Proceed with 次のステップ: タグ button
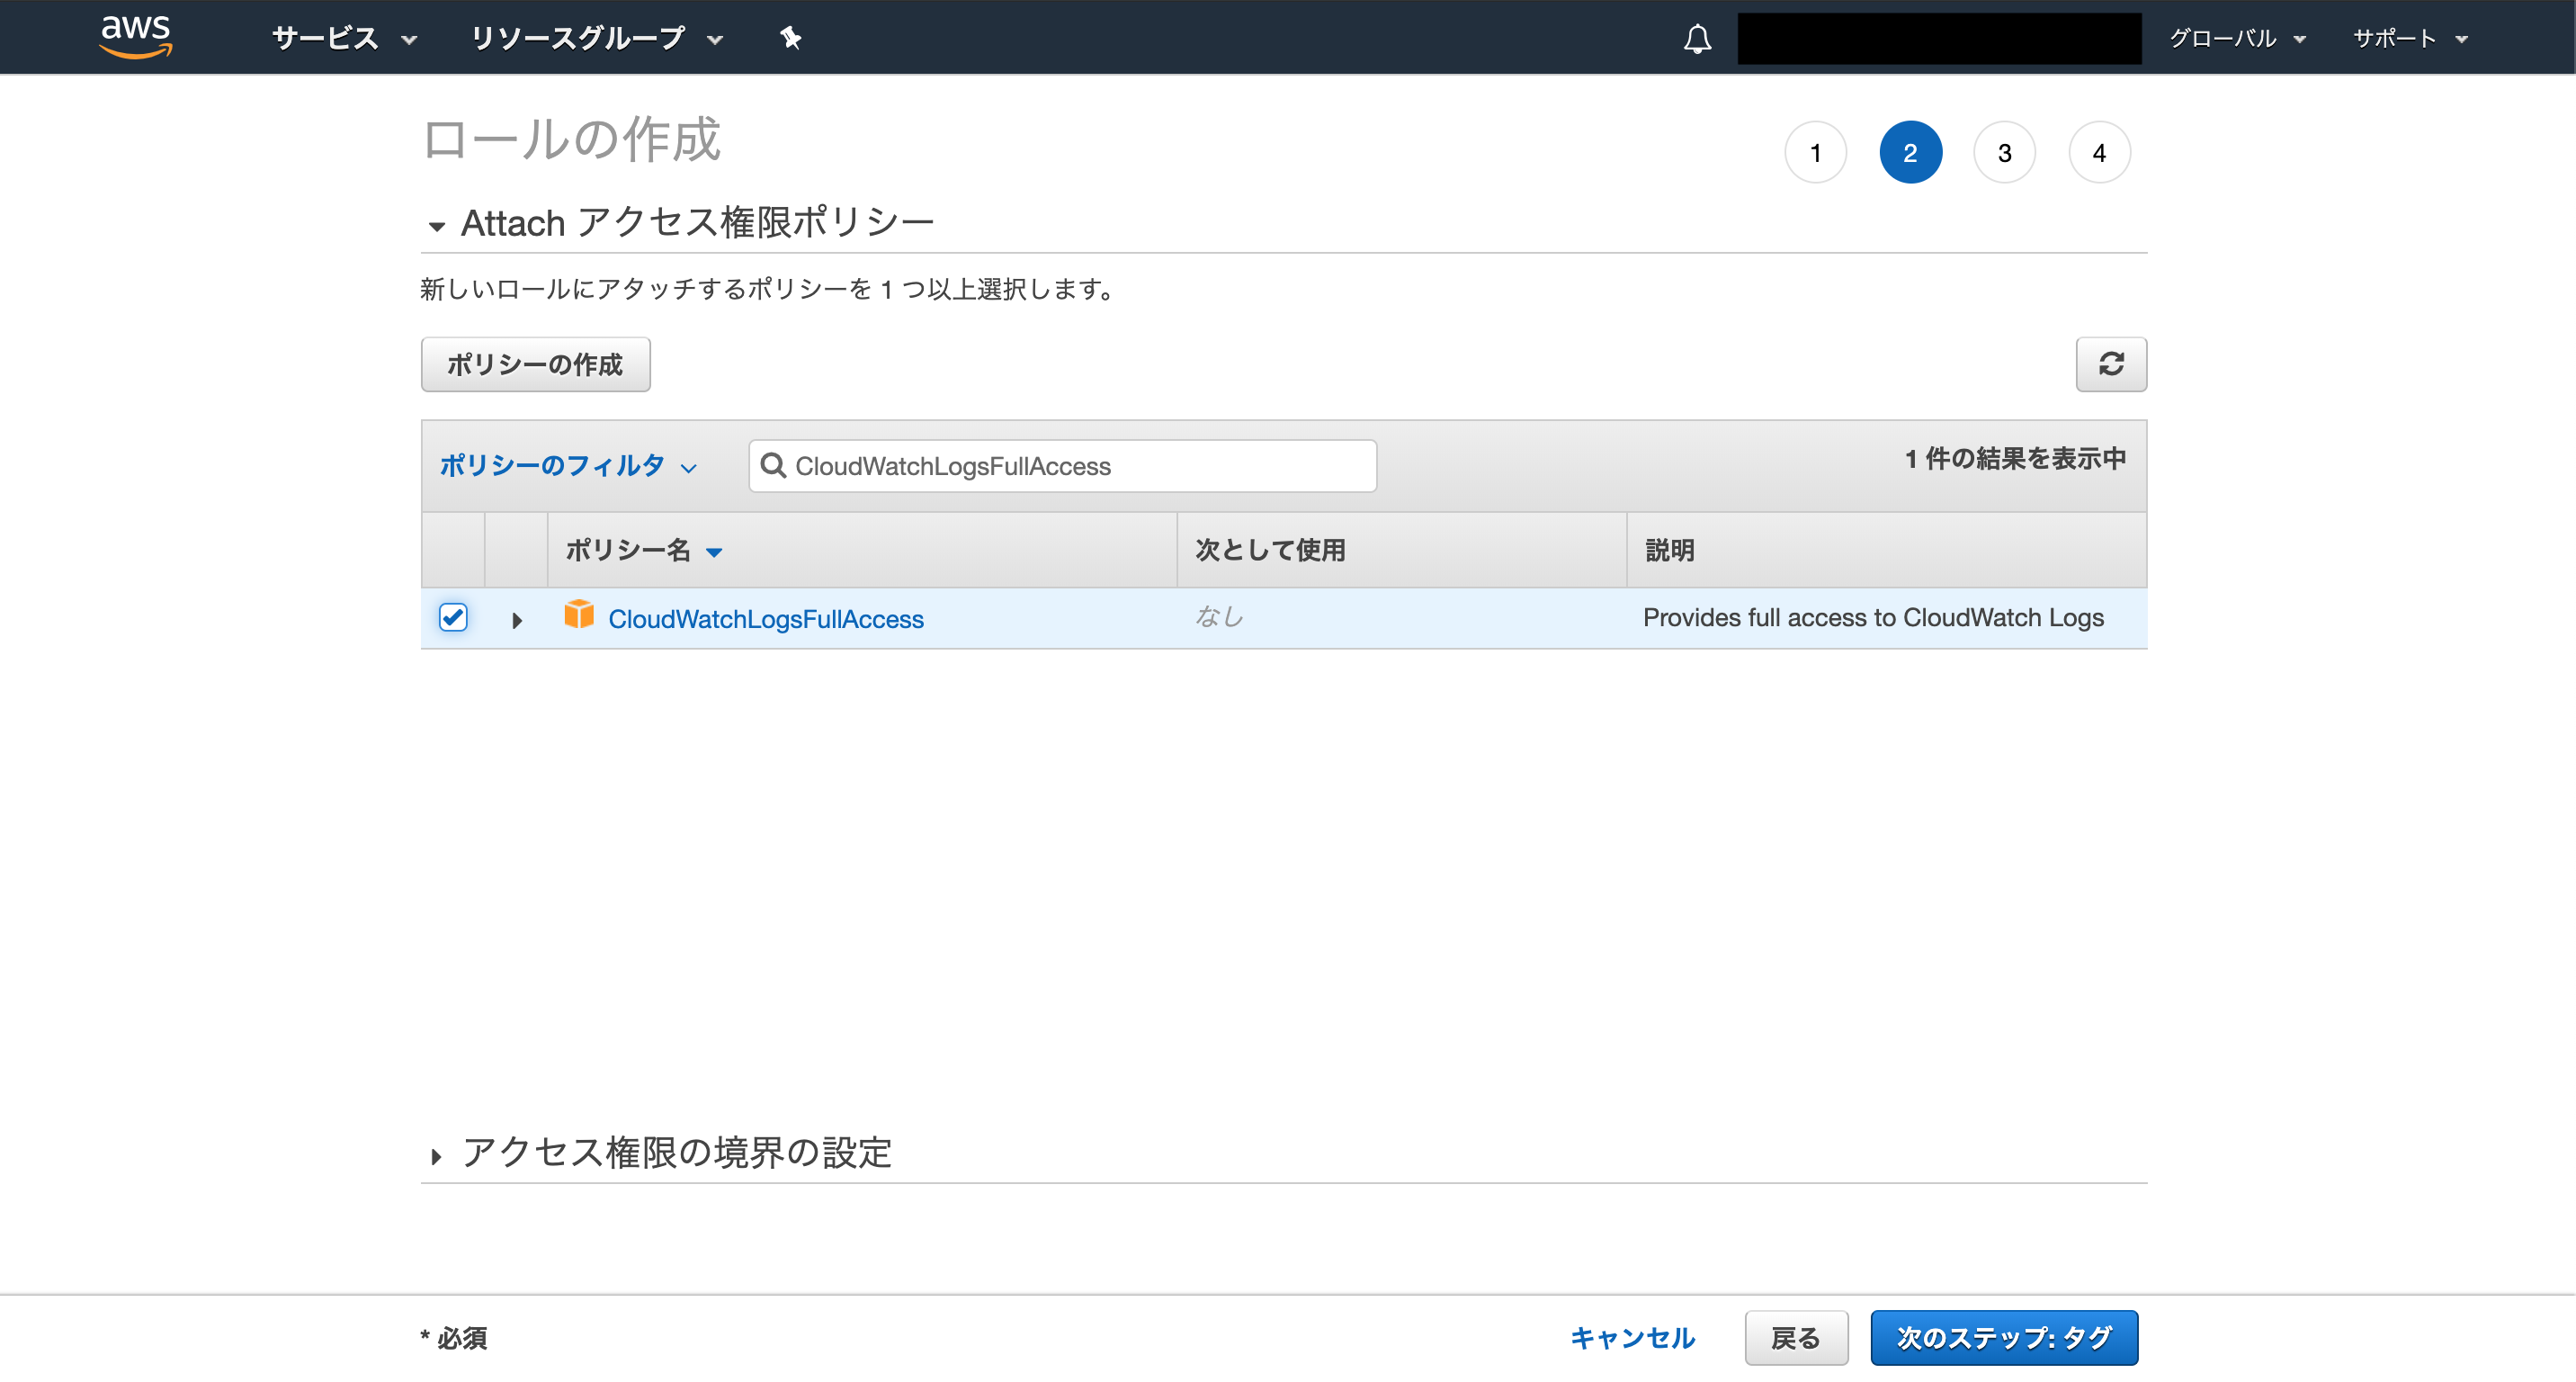This screenshot has height=1382, width=2576. click(2003, 1337)
